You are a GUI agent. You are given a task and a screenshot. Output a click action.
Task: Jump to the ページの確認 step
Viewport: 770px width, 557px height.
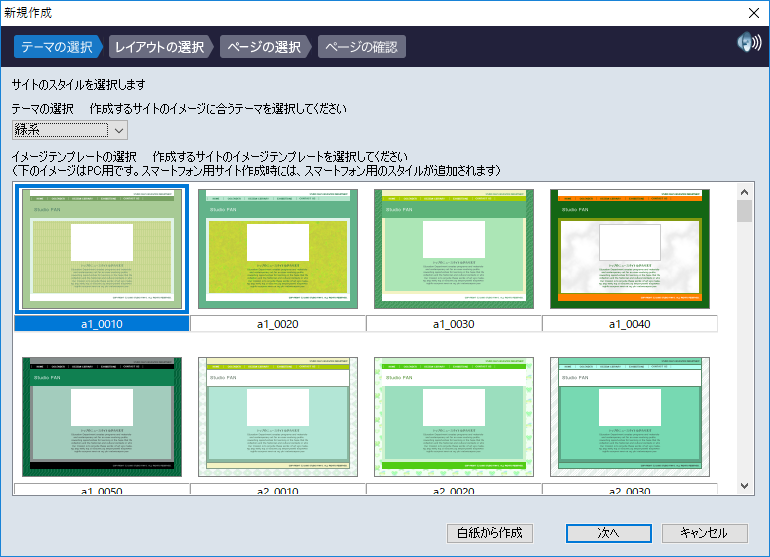tap(361, 47)
